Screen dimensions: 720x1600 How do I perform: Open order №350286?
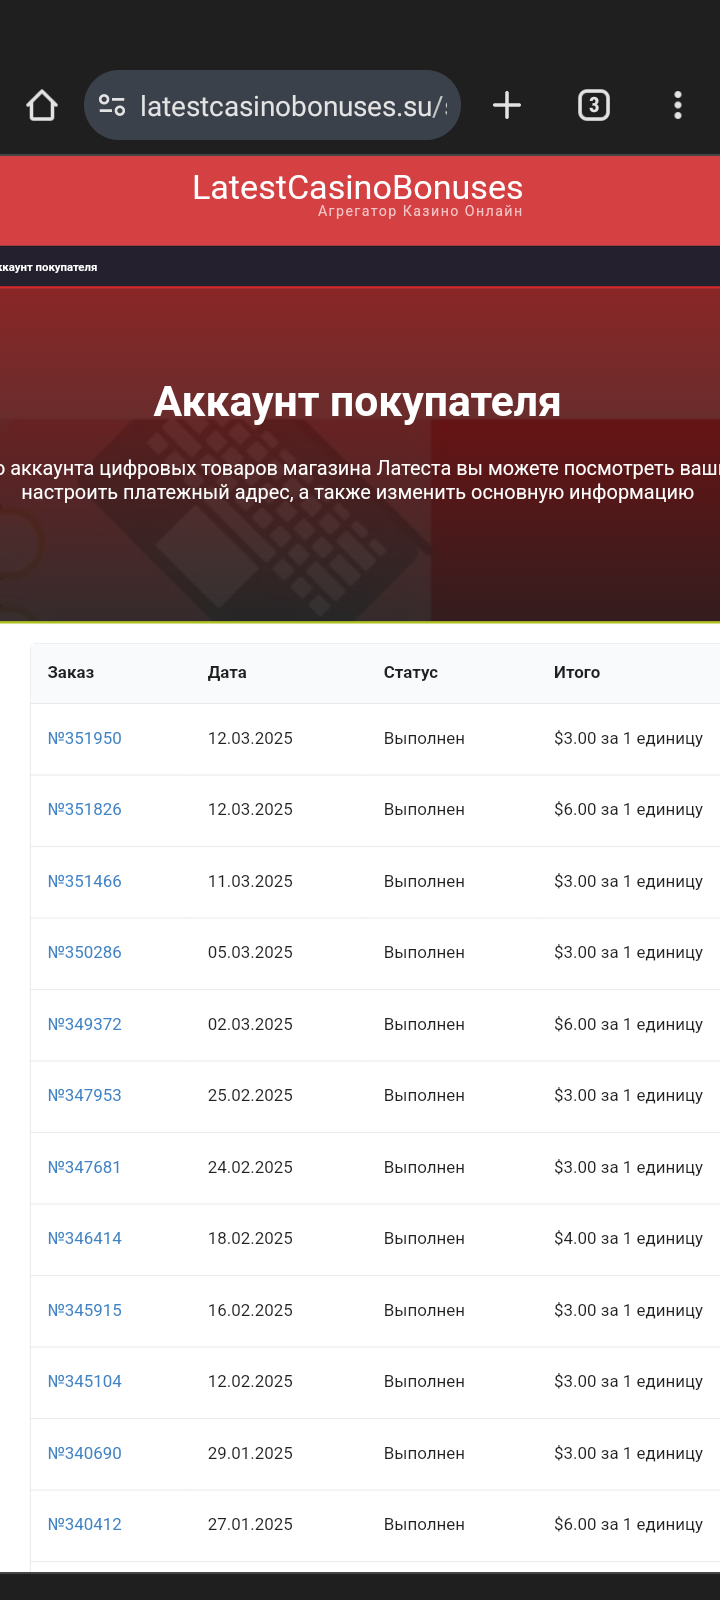(85, 953)
